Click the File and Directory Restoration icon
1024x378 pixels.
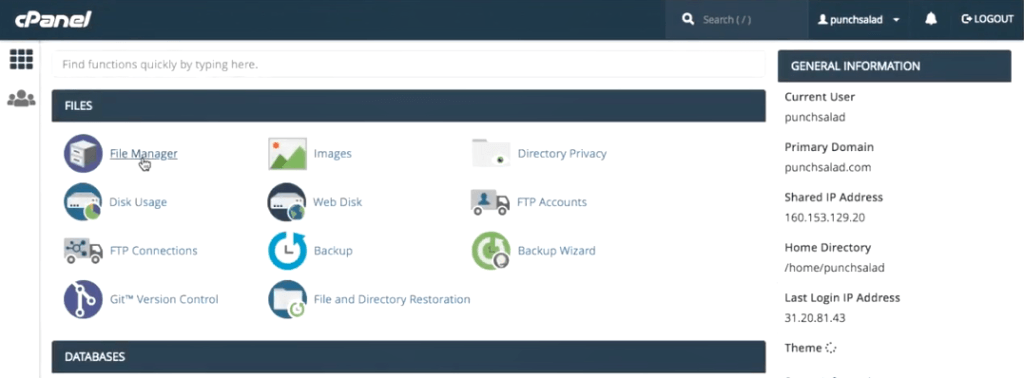click(287, 299)
